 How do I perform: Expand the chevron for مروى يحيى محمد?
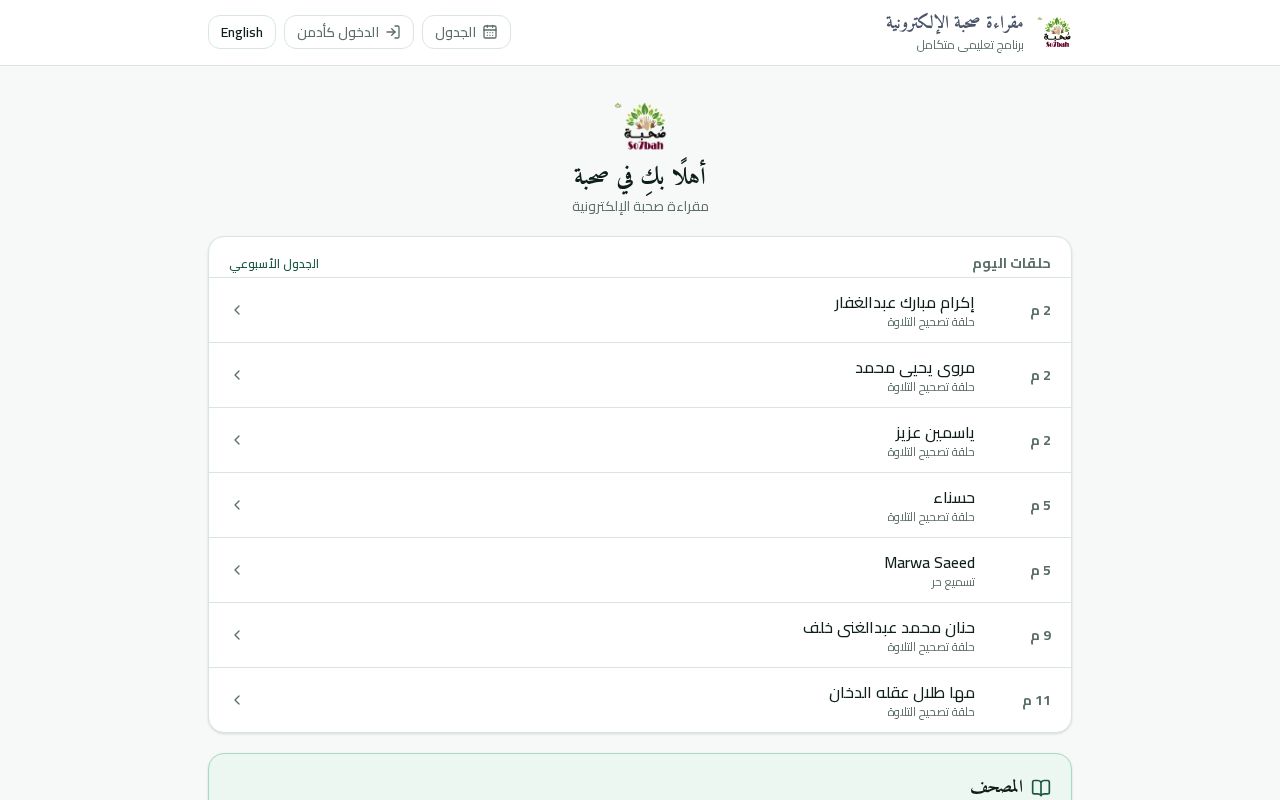pyautogui.click(x=237, y=375)
